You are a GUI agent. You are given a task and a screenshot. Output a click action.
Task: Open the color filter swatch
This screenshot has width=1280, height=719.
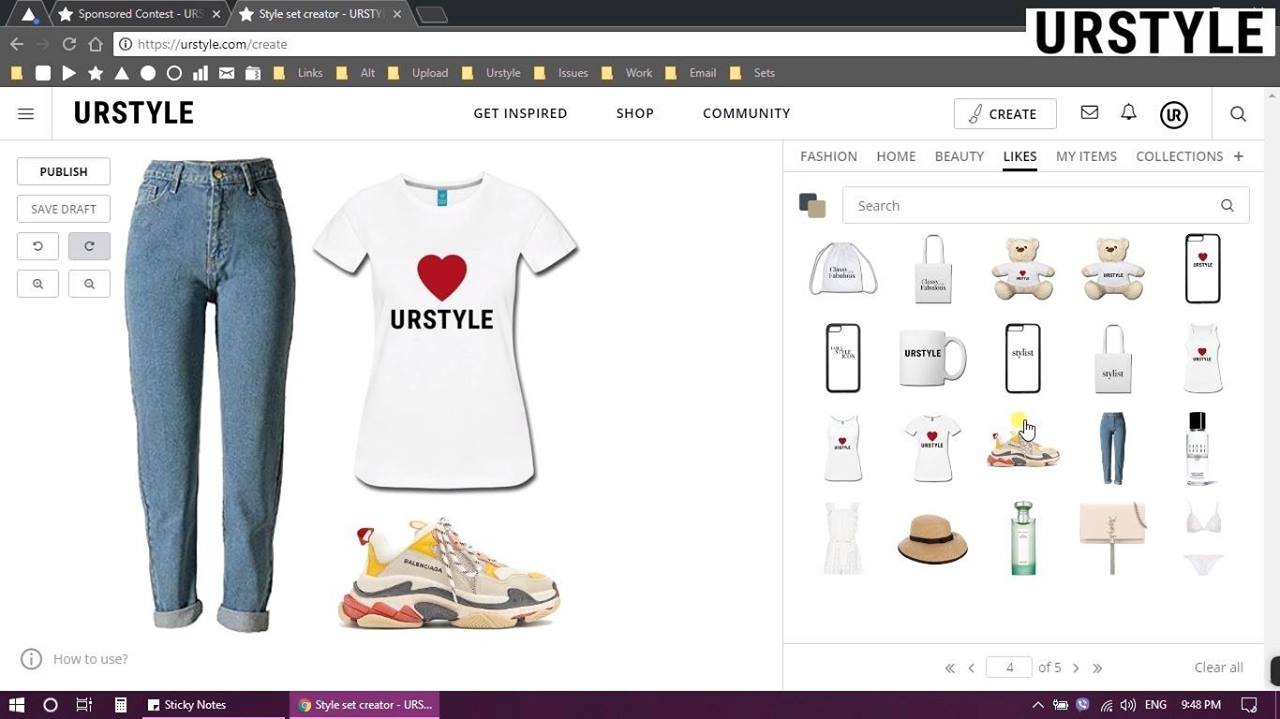click(x=812, y=205)
